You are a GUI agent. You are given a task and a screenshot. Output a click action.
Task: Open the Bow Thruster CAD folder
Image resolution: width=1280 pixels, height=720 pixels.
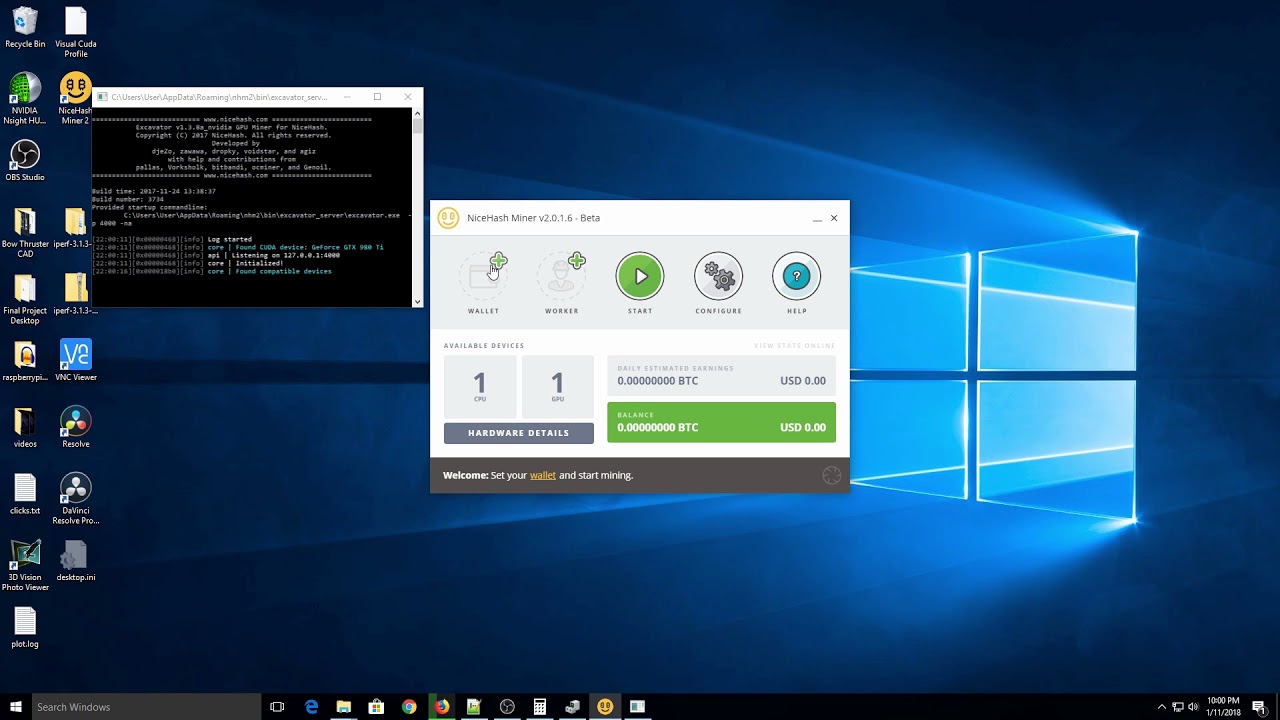[25, 232]
